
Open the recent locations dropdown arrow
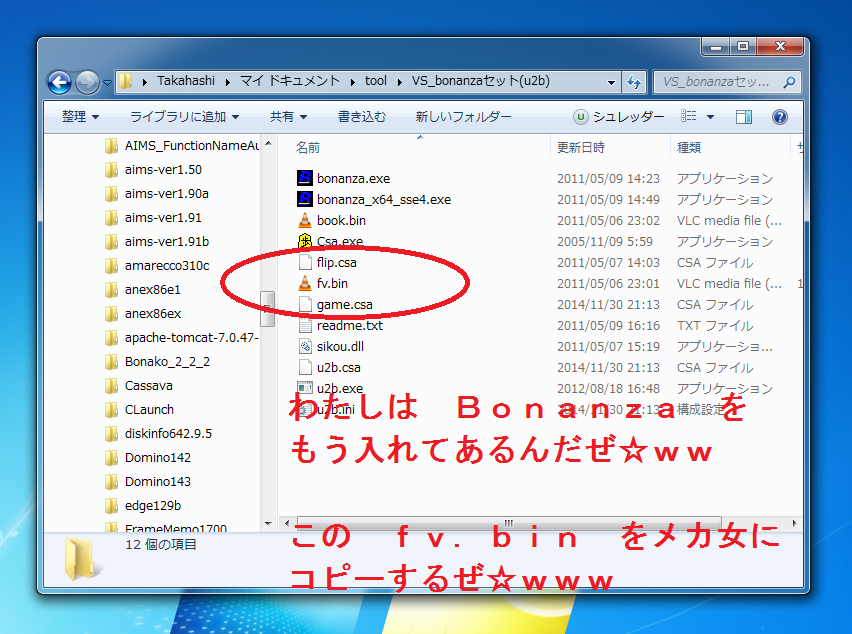pos(107,83)
